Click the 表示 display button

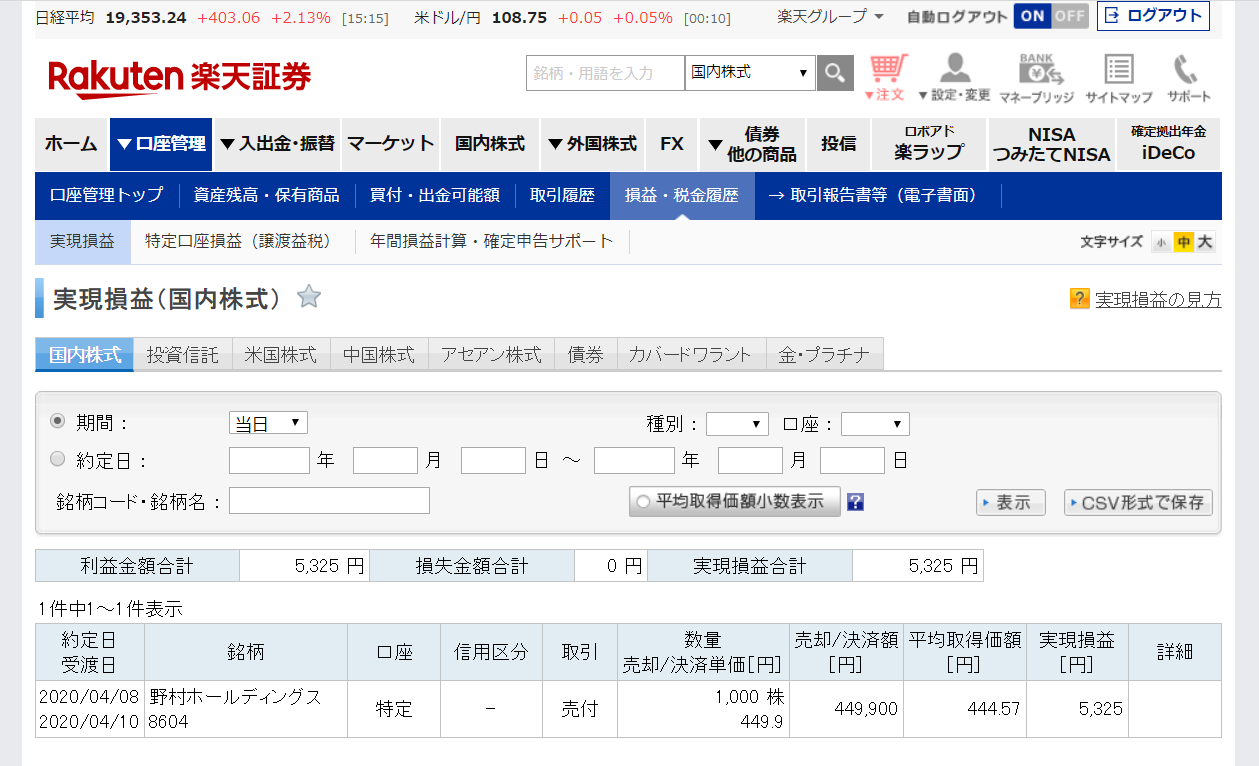coord(1010,502)
